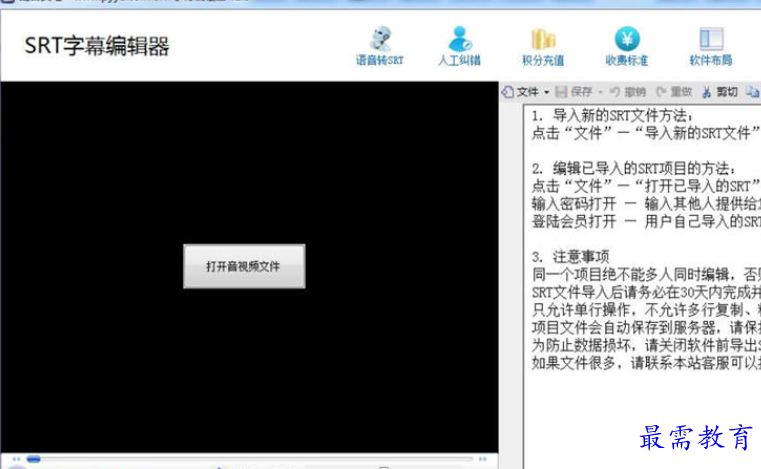761x469 pixels.
Task: View the 收费标准 pricing page
Action: point(627,46)
